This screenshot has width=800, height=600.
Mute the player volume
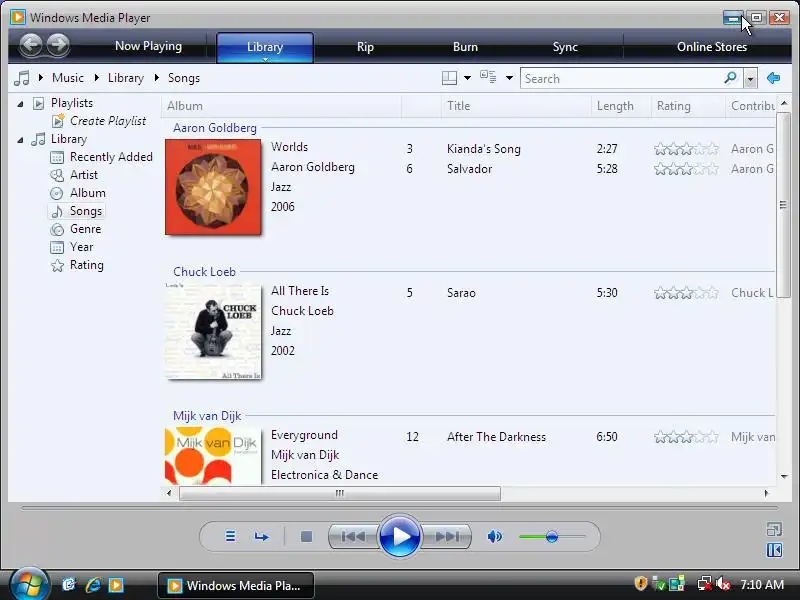(x=494, y=536)
